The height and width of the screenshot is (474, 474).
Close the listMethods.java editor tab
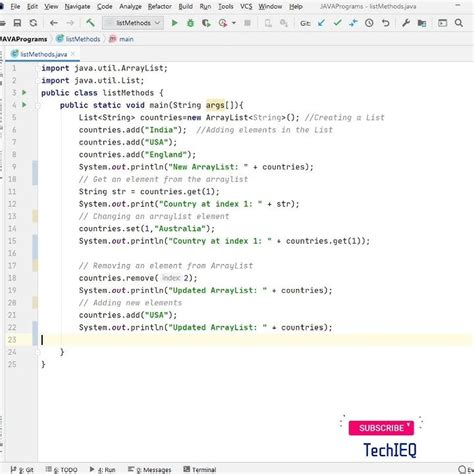click(x=73, y=54)
